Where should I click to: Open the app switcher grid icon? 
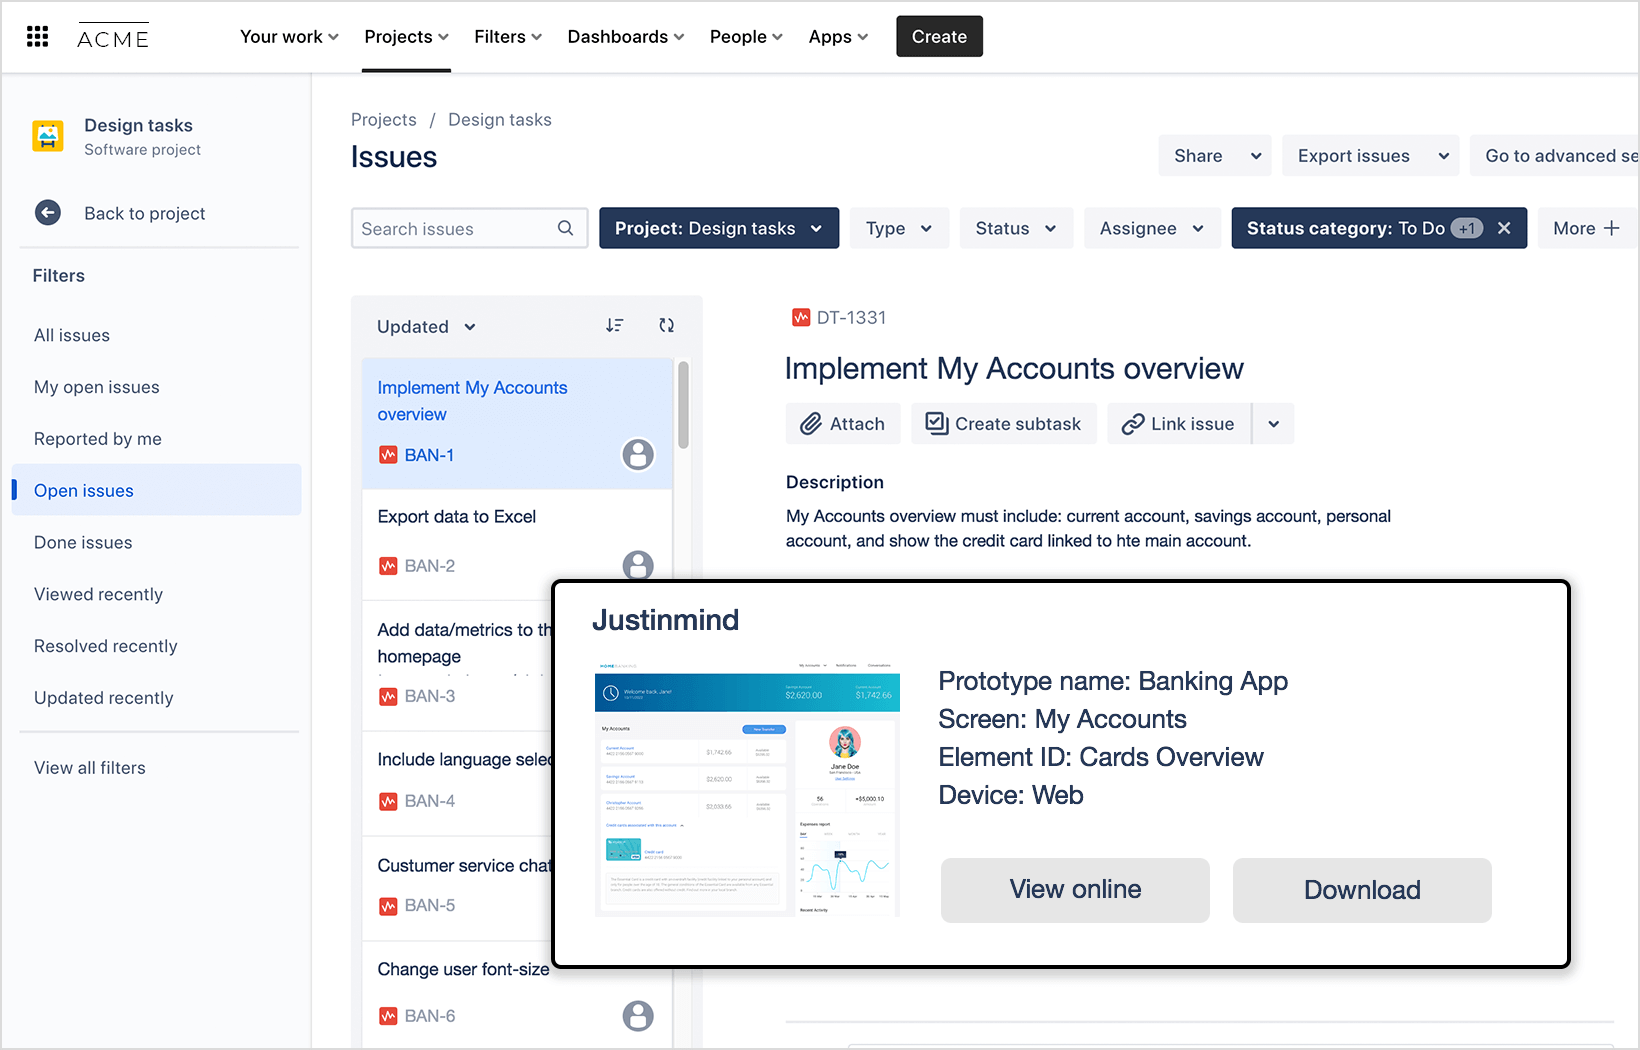click(x=38, y=37)
